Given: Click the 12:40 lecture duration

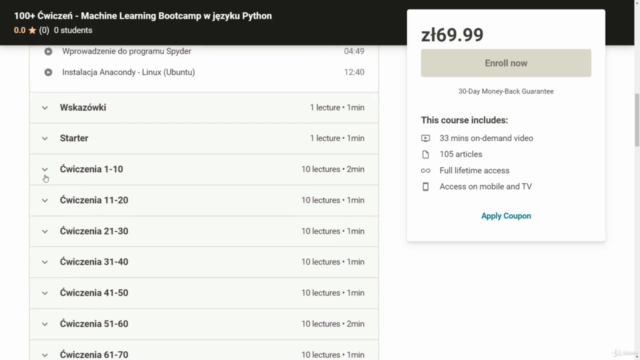Looking at the screenshot, I should pyautogui.click(x=354, y=72).
